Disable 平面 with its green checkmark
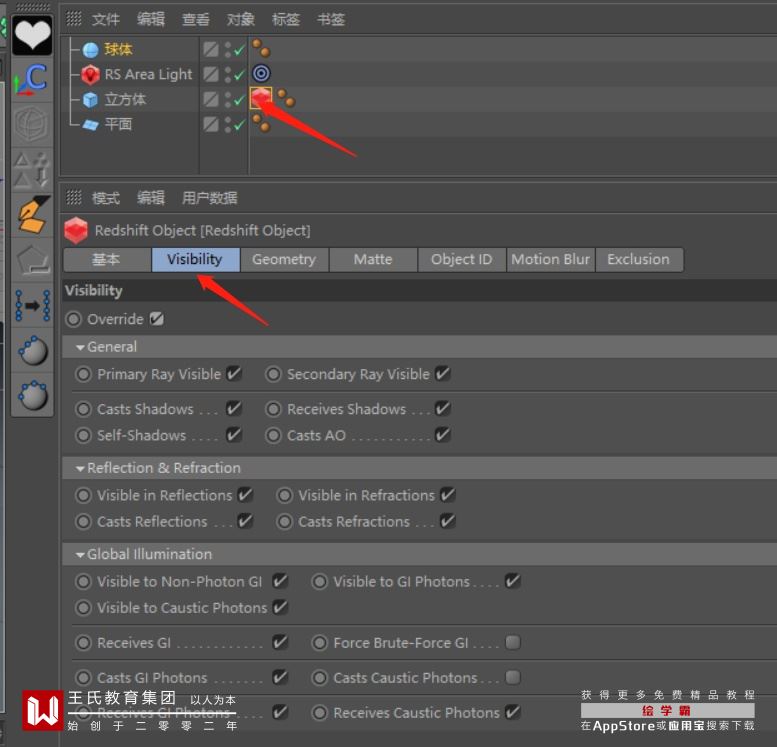Image resolution: width=777 pixels, height=747 pixels. coord(239,124)
